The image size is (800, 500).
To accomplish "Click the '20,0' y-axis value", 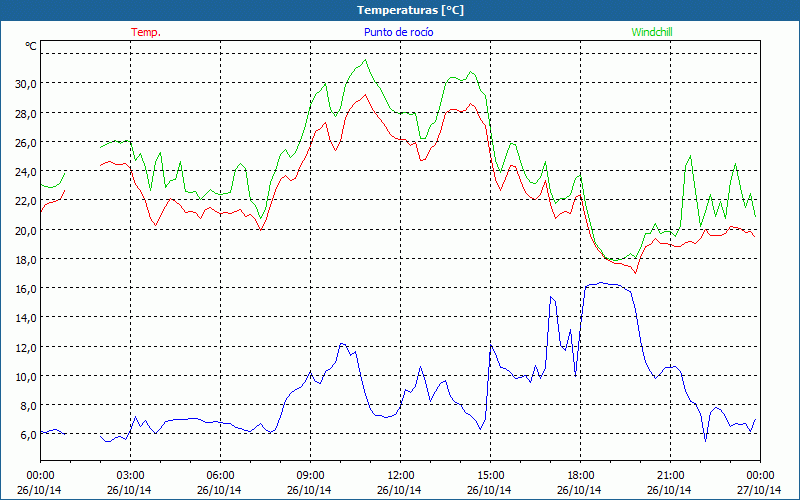I will coord(26,230).
